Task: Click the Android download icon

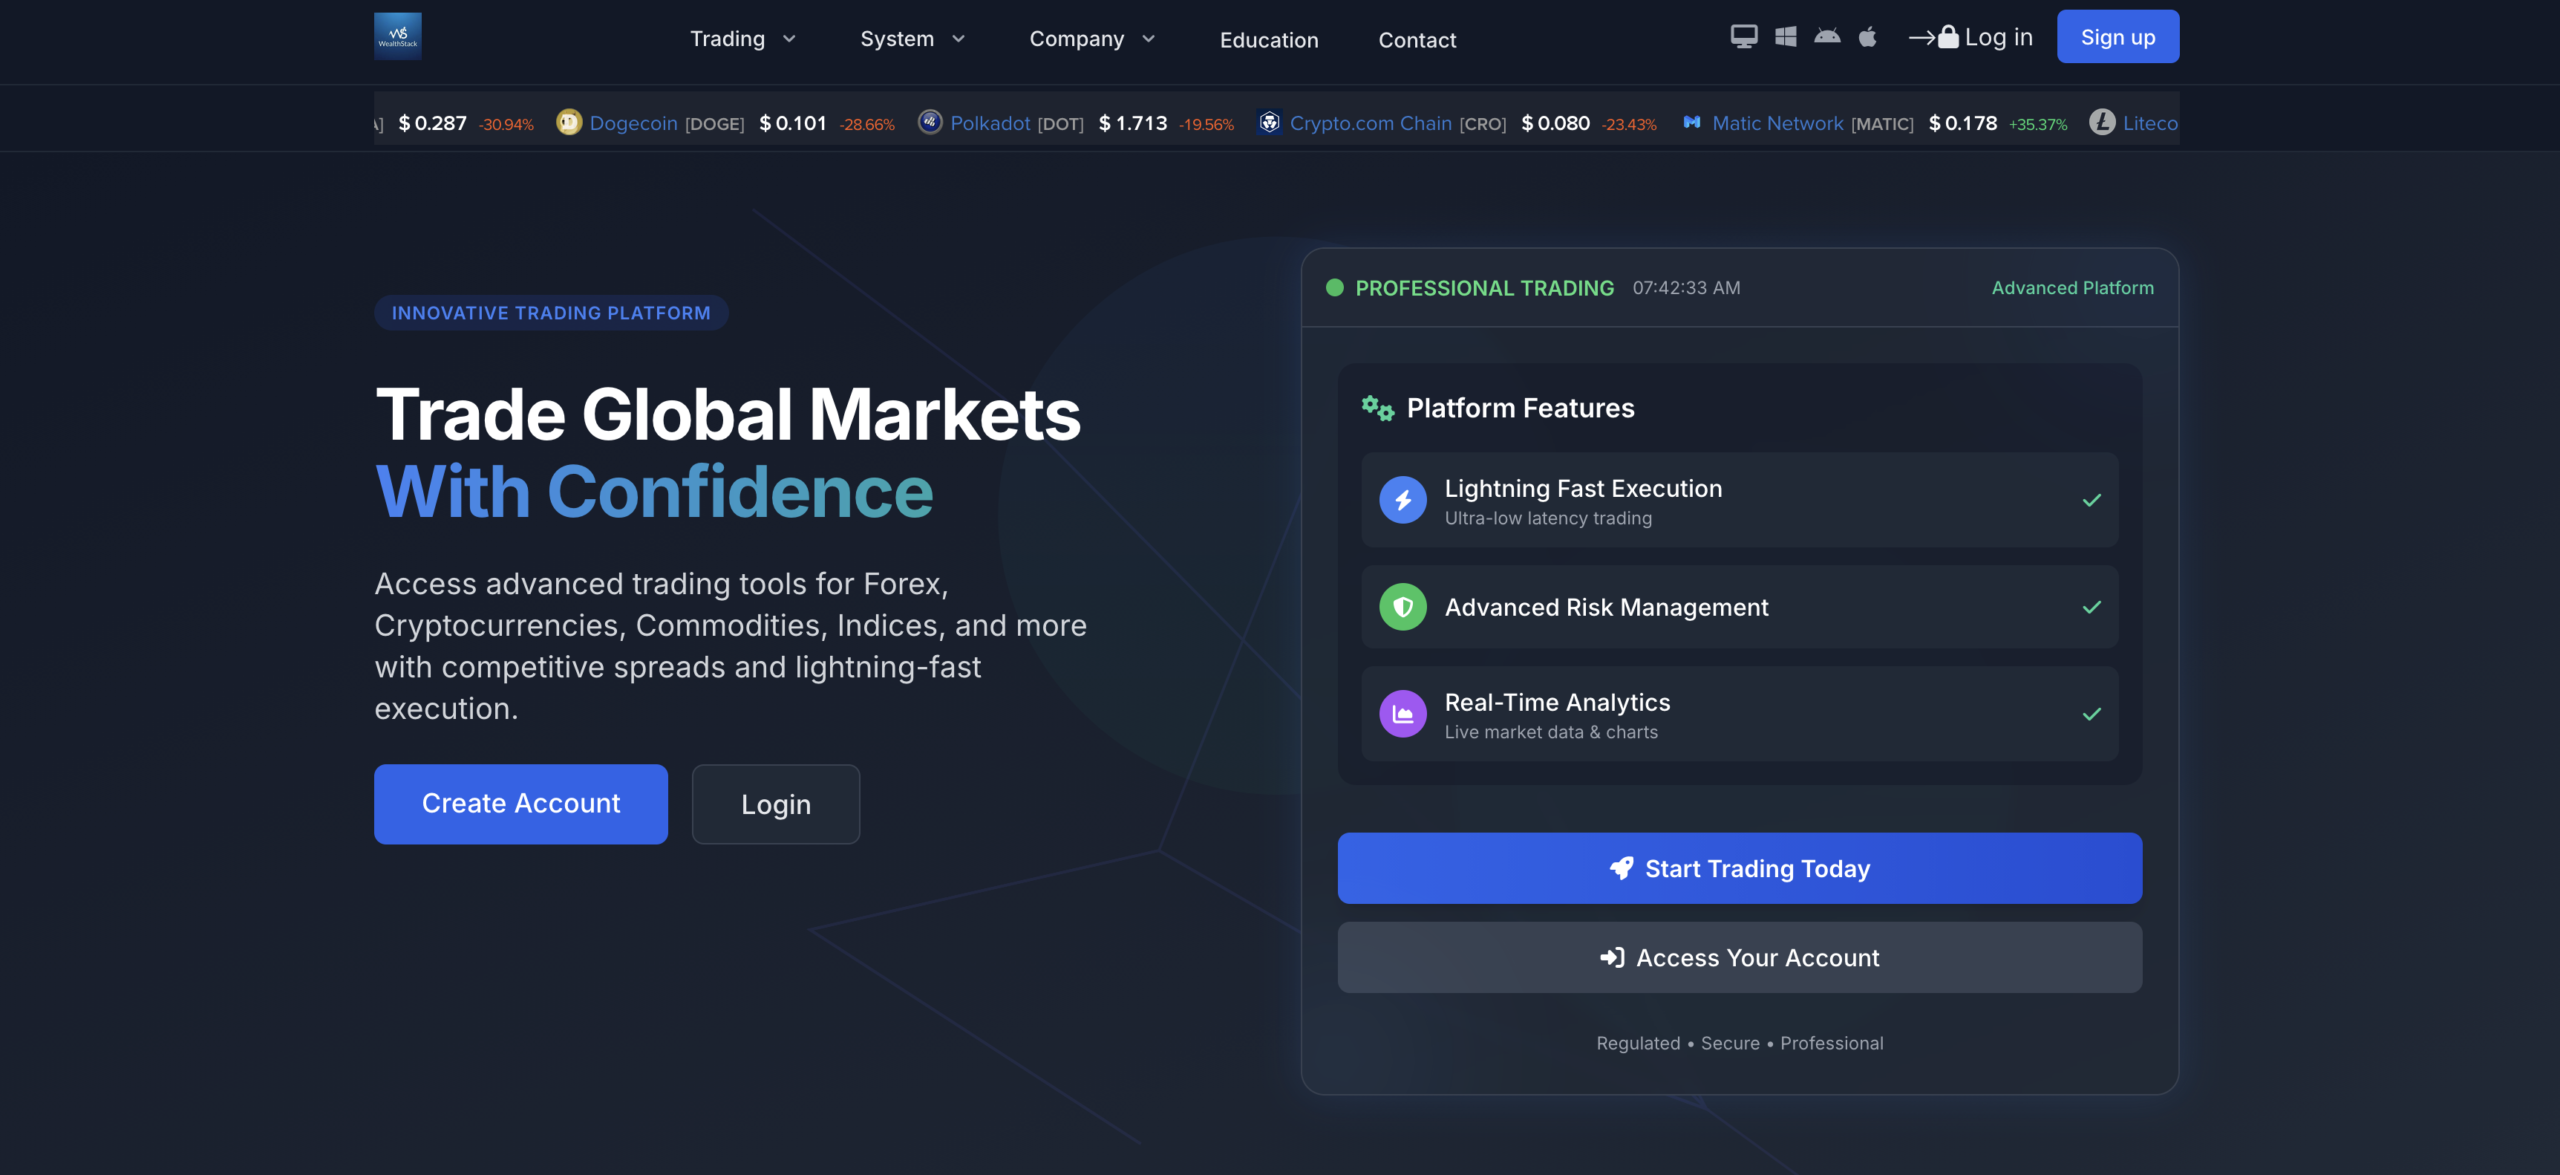Action: 1827,36
